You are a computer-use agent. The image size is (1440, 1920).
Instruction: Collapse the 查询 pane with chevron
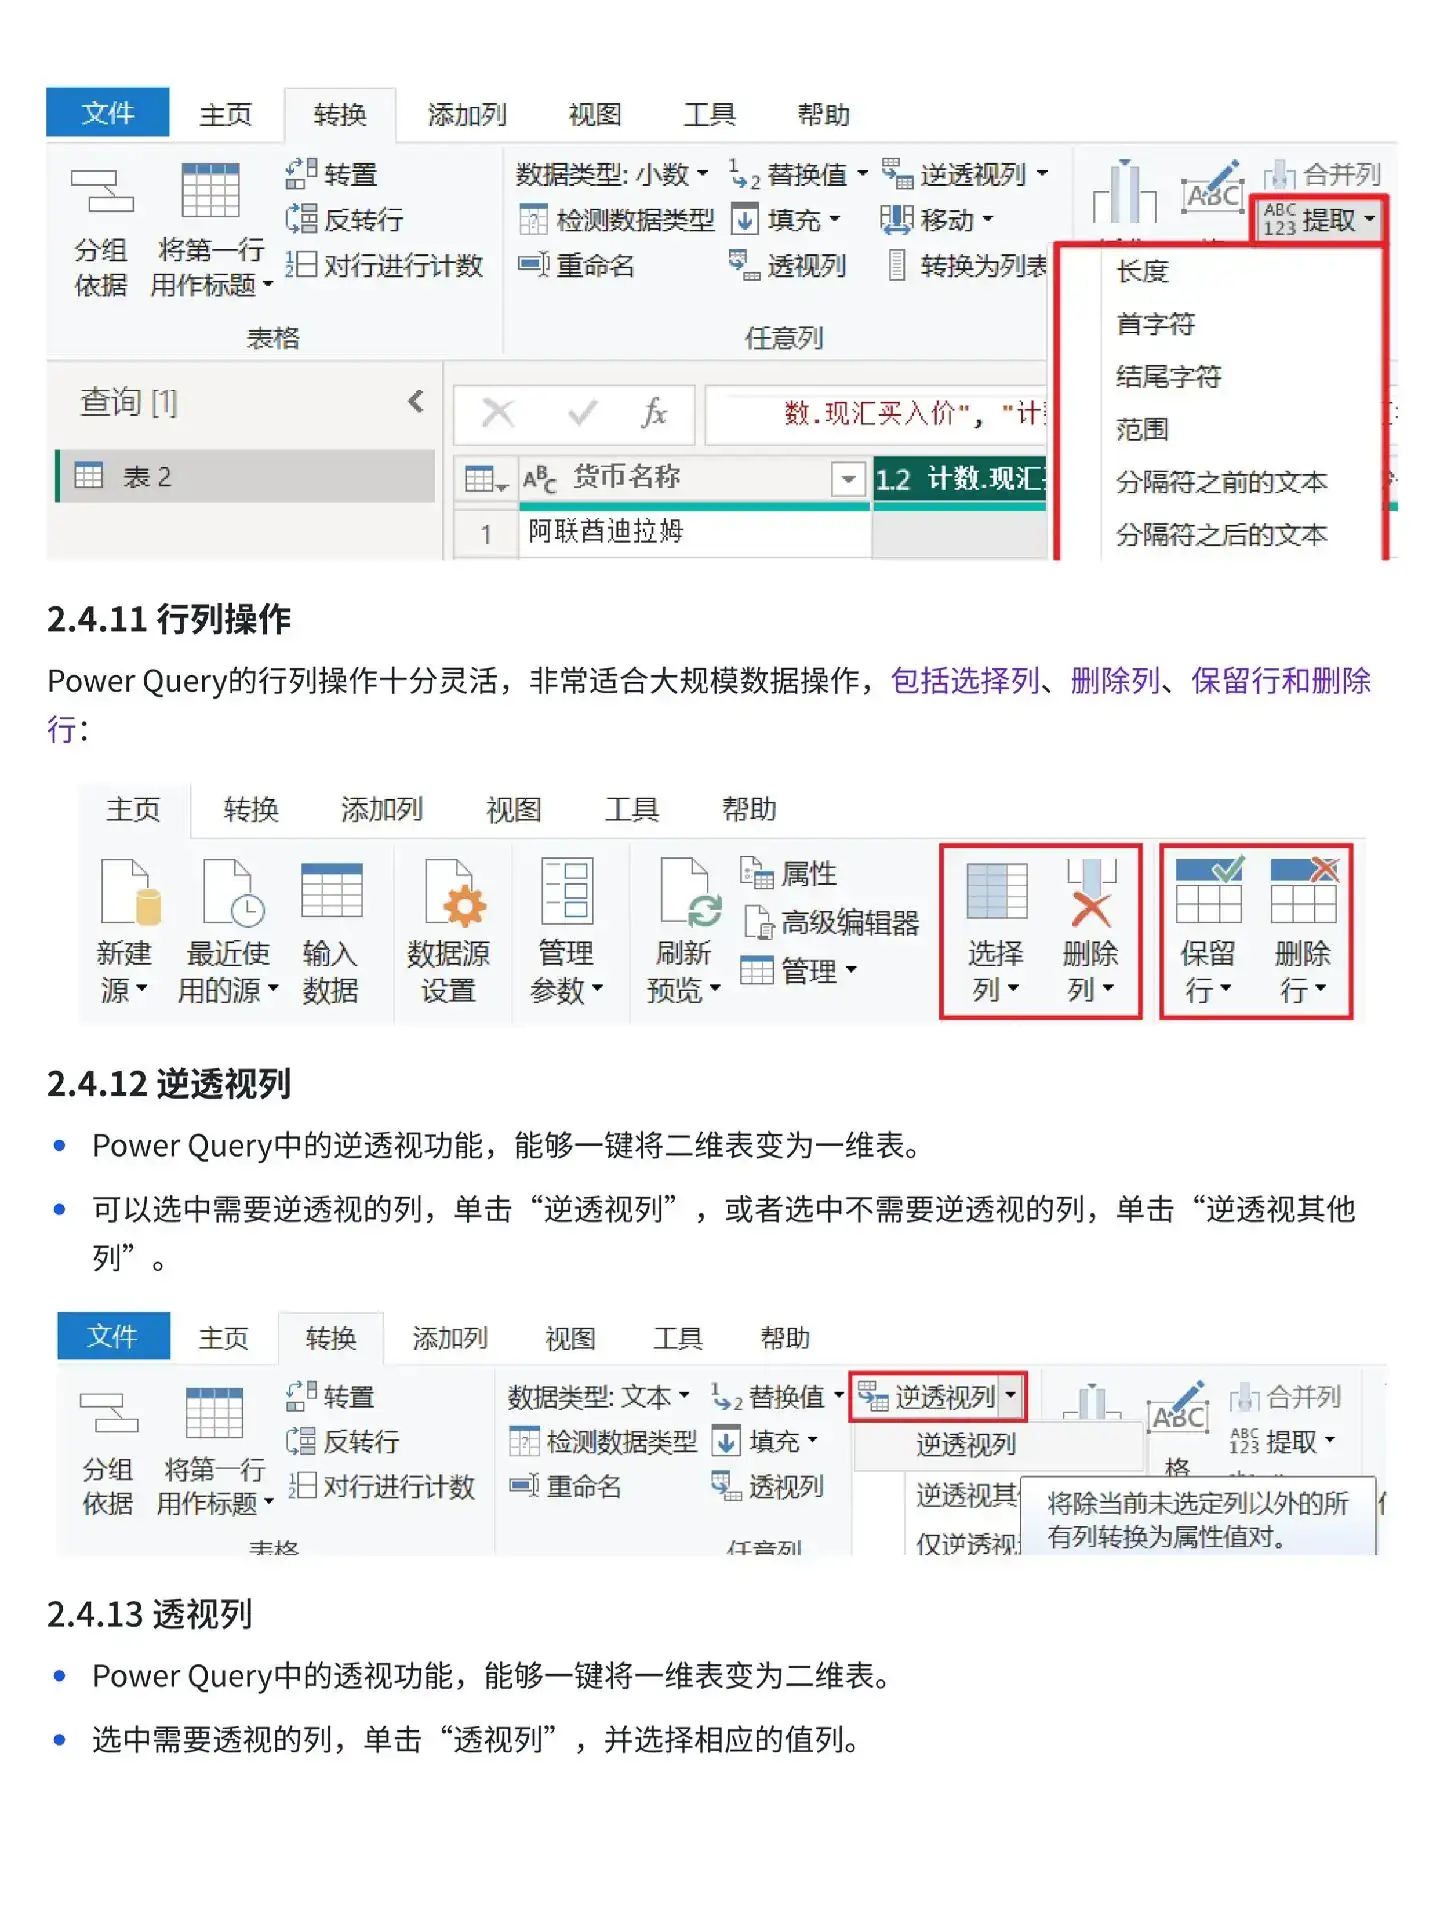(416, 402)
